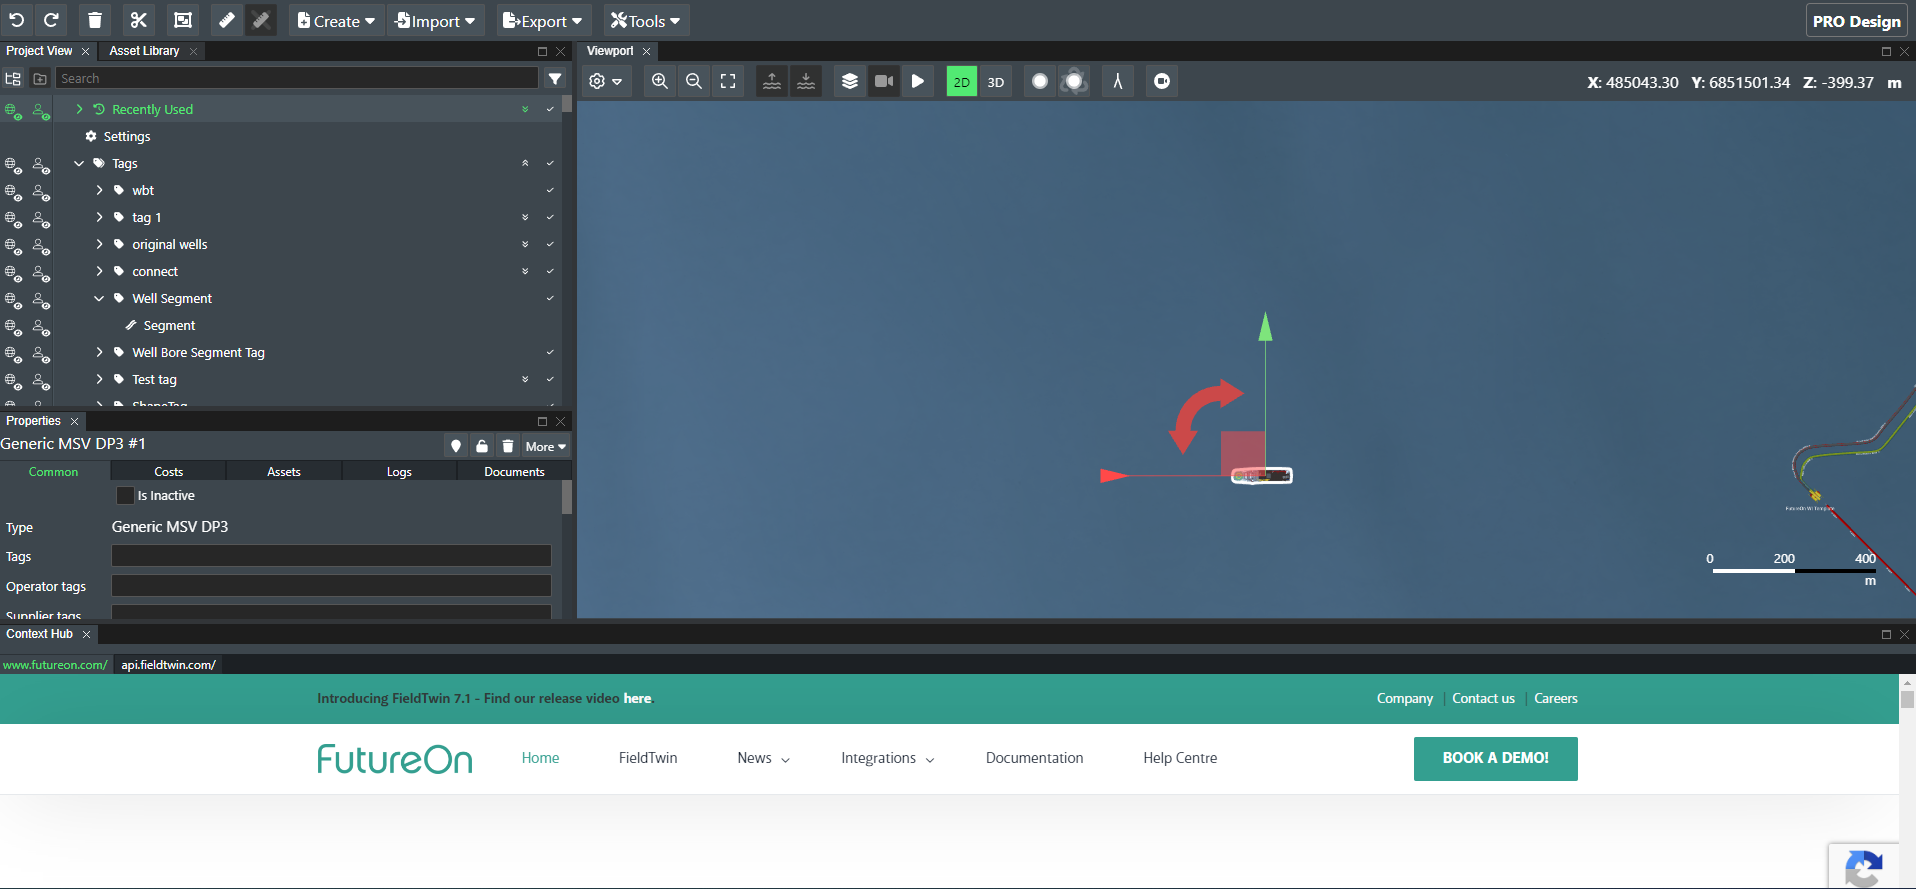The image size is (1916, 889).
Task: Click the new folder icon beside Search
Action: [x=40, y=78]
